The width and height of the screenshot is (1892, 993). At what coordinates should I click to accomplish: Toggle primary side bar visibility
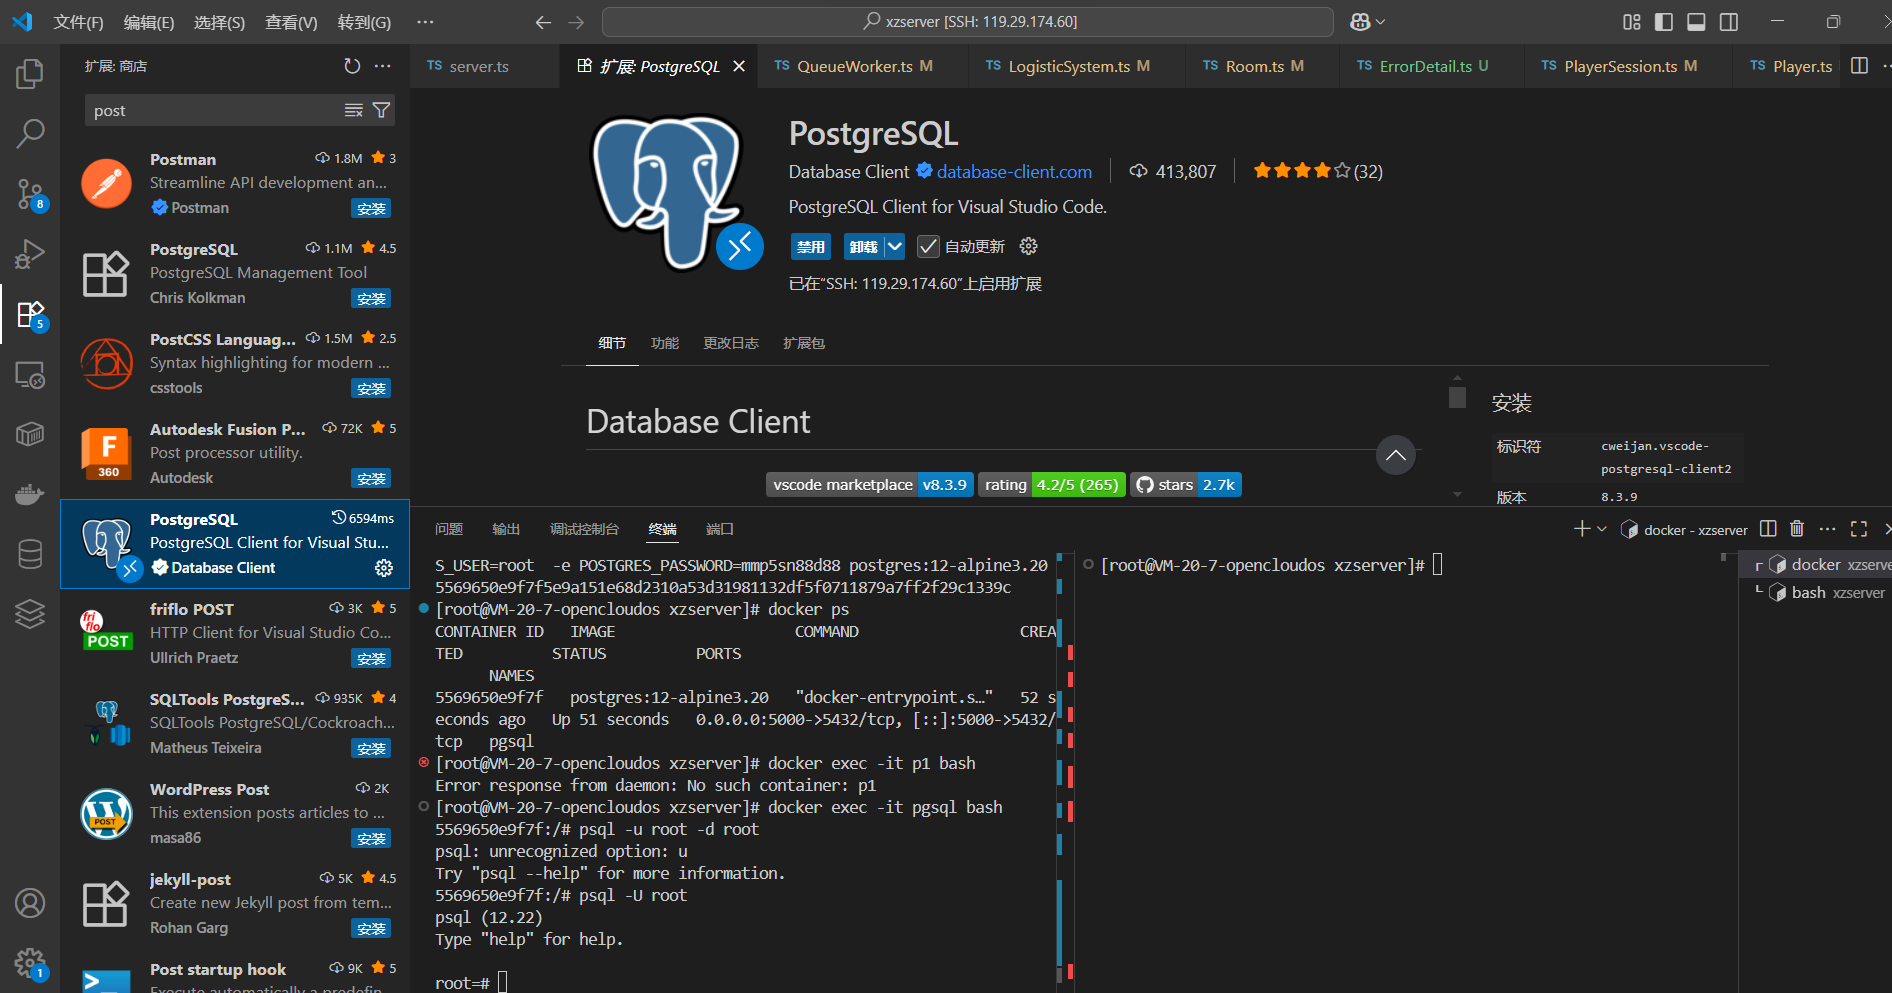pos(1664,22)
